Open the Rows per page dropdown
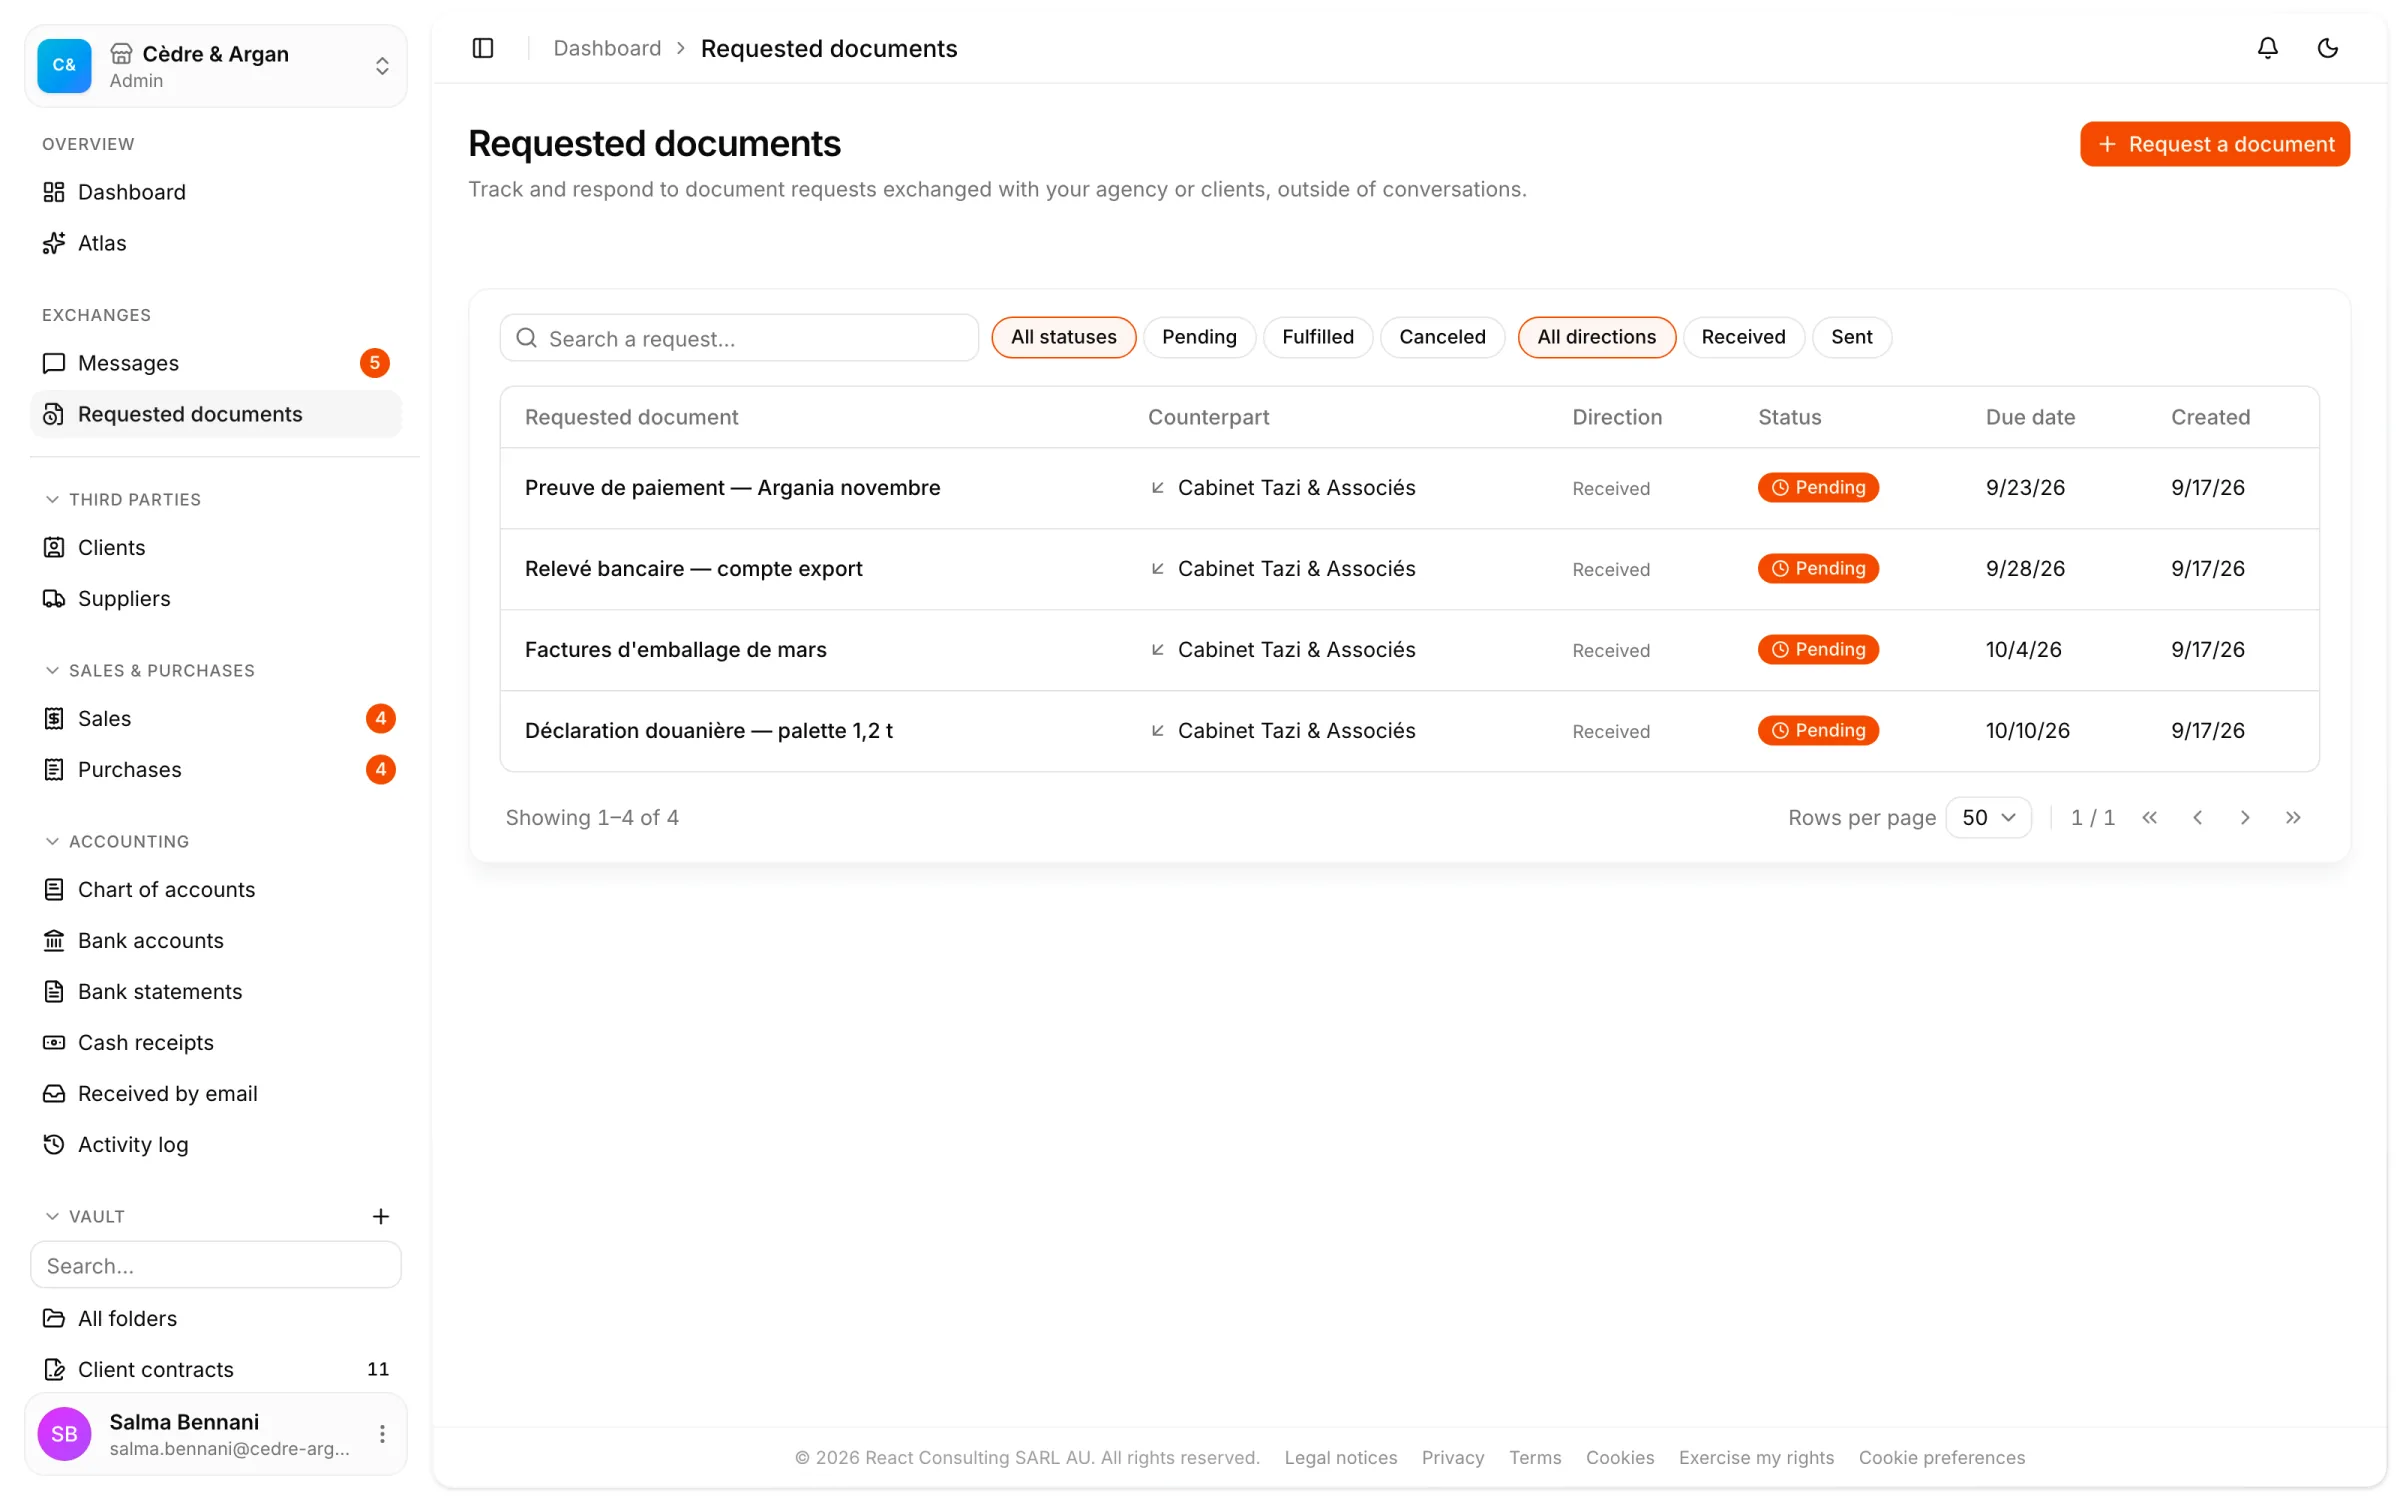This screenshot has width=2400, height=1500. [x=1988, y=818]
